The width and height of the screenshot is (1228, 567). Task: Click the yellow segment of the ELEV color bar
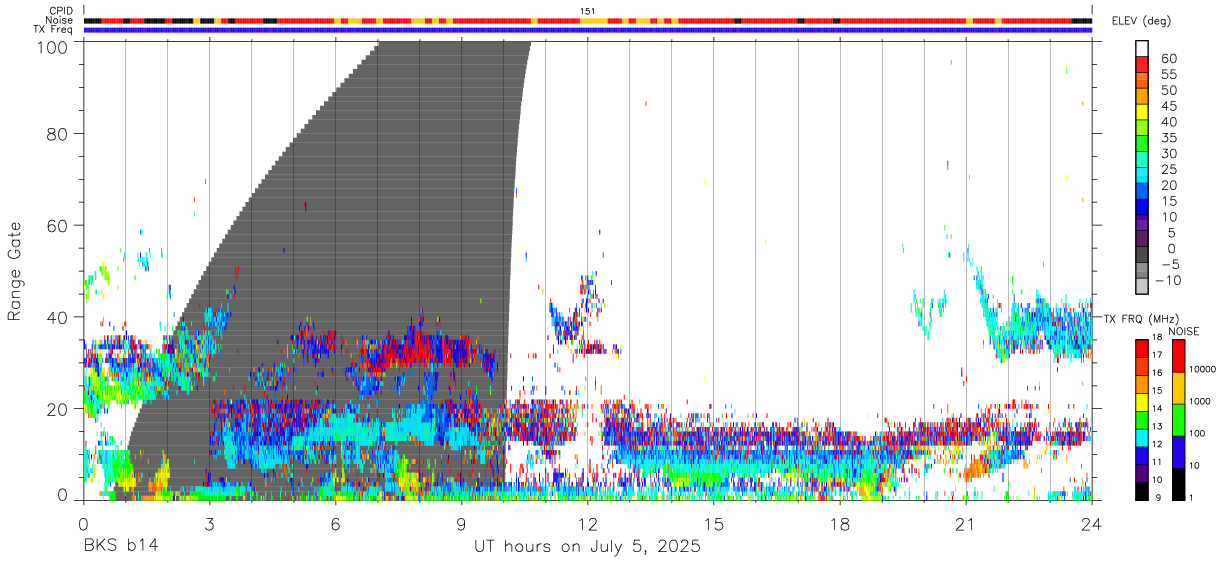click(1142, 112)
